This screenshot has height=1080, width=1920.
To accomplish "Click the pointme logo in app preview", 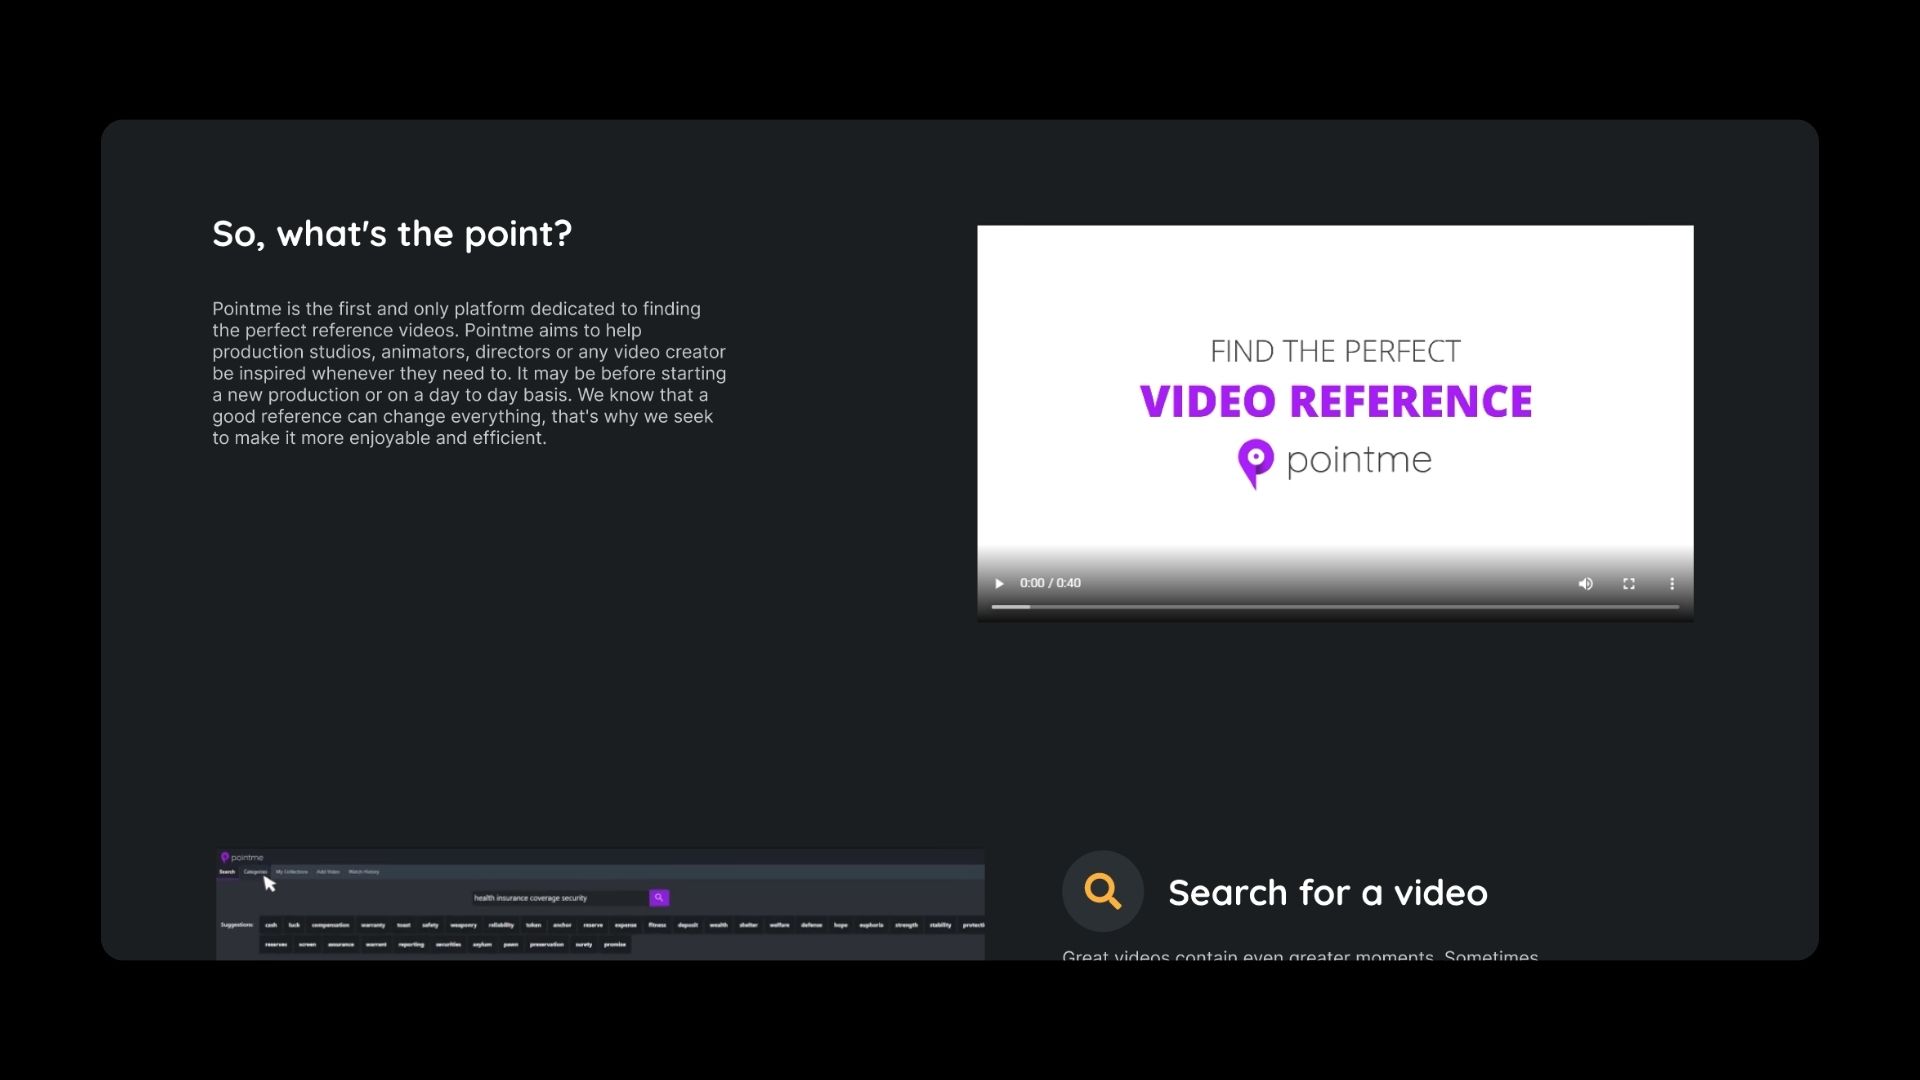I will pyautogui.click(x=242, y=857).
